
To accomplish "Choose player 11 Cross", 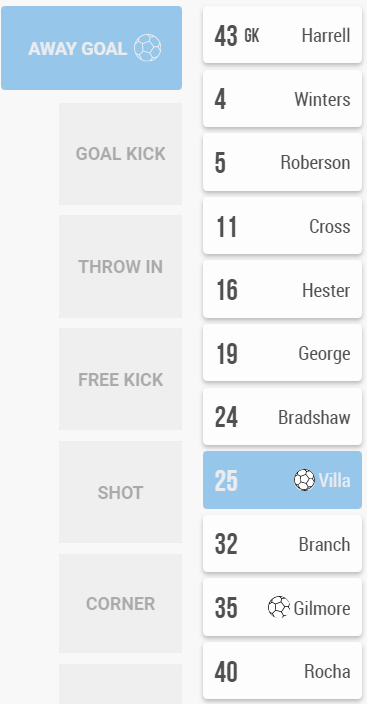I will 283,226.
